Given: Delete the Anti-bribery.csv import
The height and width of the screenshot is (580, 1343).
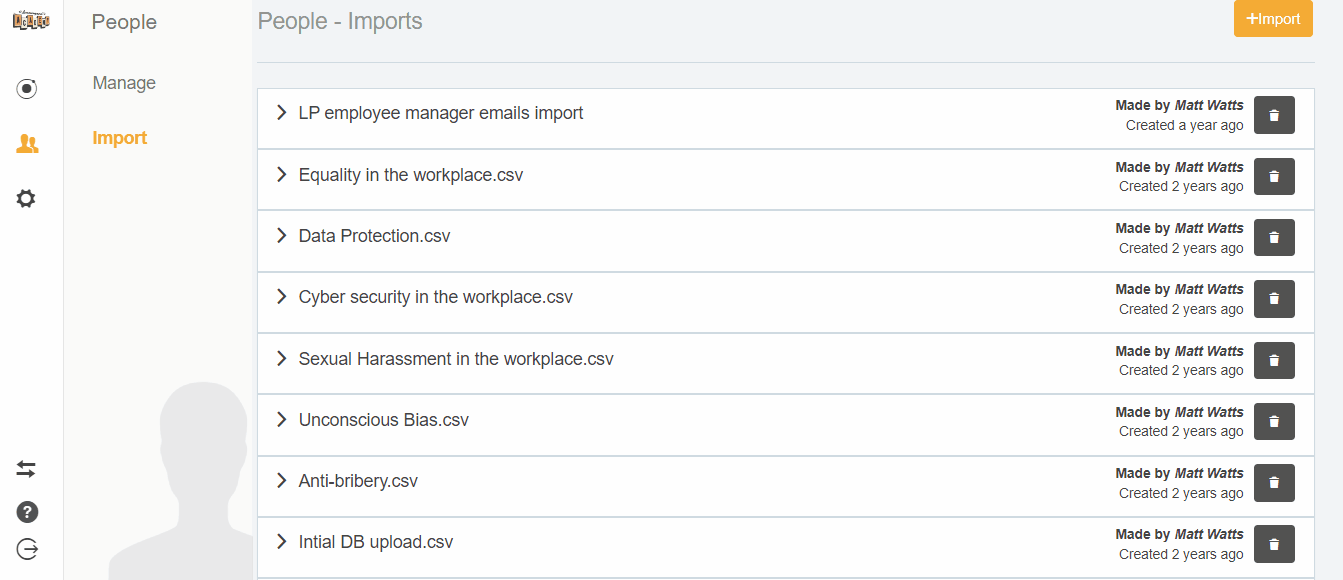Looking at the screenshot, I should coord(1274,482).
